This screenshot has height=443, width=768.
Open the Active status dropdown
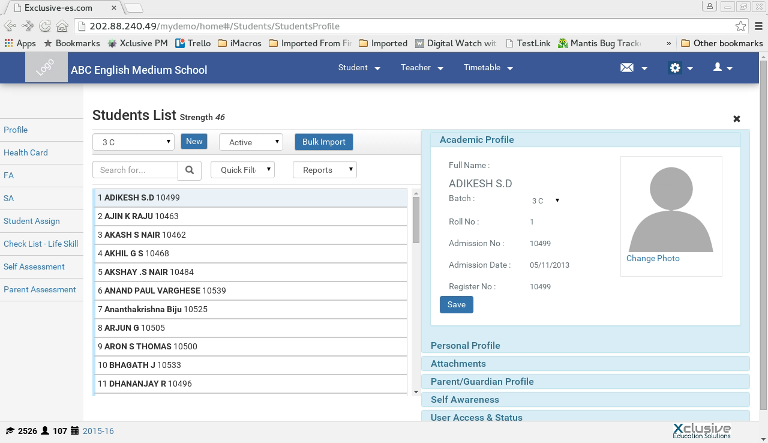pyautogui.click(x=250, y=142)
